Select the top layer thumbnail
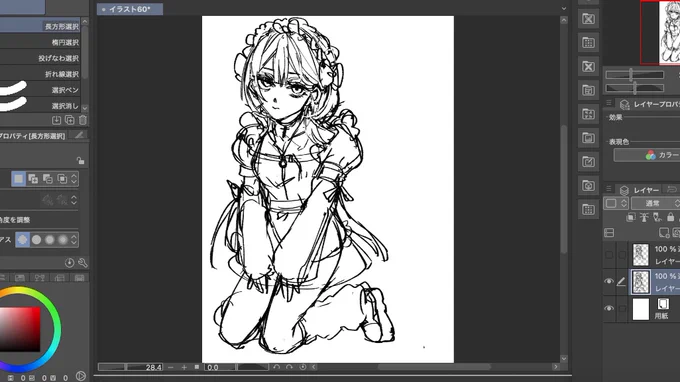The height and width of the screenshot is (382, 680). point(641,255)
